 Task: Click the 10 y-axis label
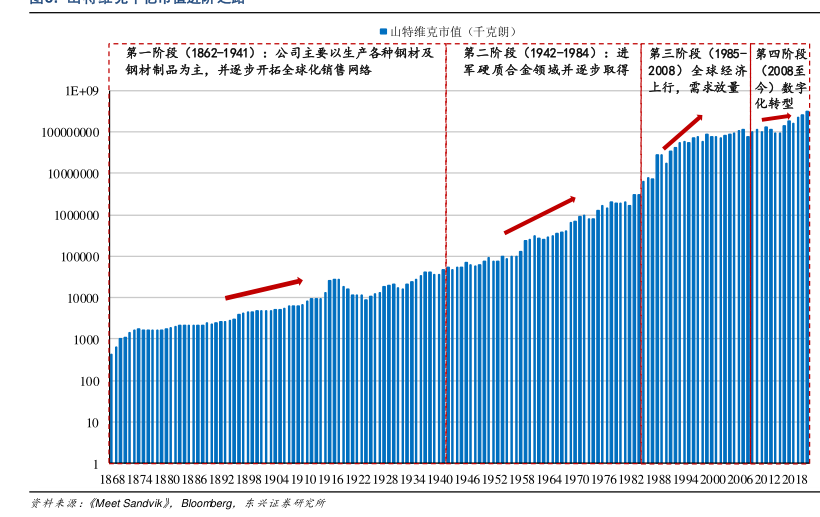(92, 423)
